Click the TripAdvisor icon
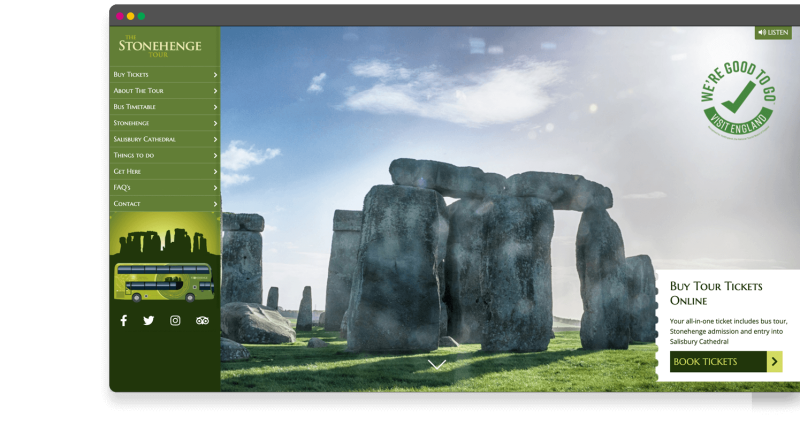Viewport: 800px width, 425px height. 202,321
